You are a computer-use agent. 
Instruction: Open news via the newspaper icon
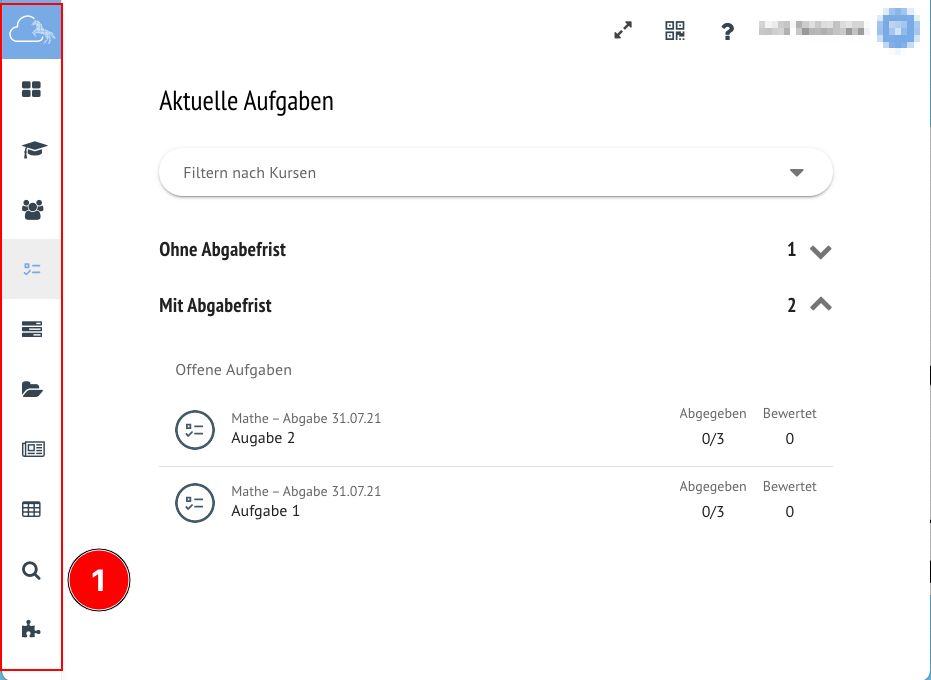coord(32,449)
